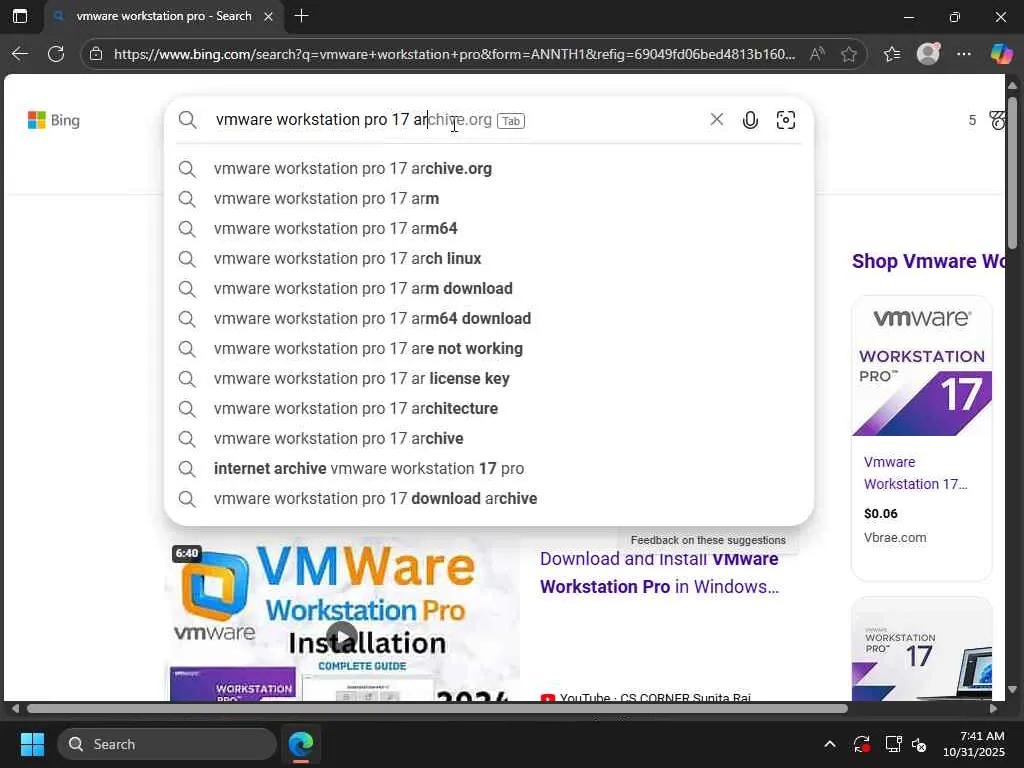Click 'Feedback on these suggestions'

(708, 540)
